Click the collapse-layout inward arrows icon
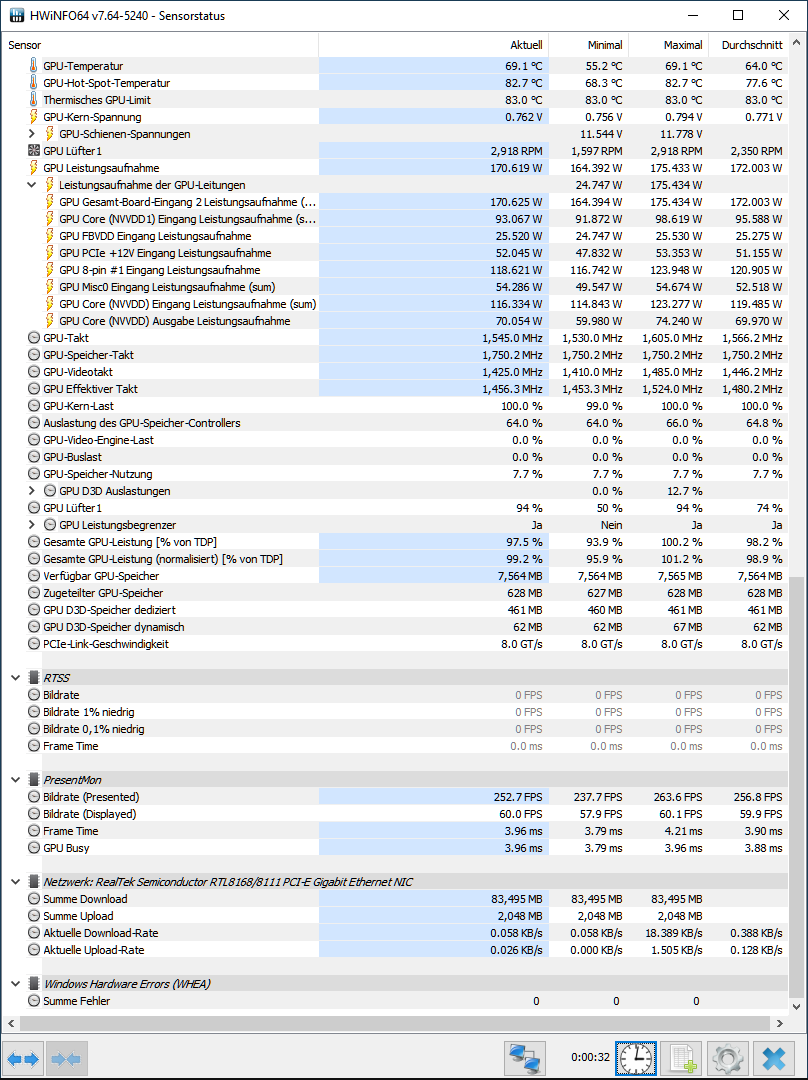The height and width of the screenshot is (1080, 808). [66, 1058]
